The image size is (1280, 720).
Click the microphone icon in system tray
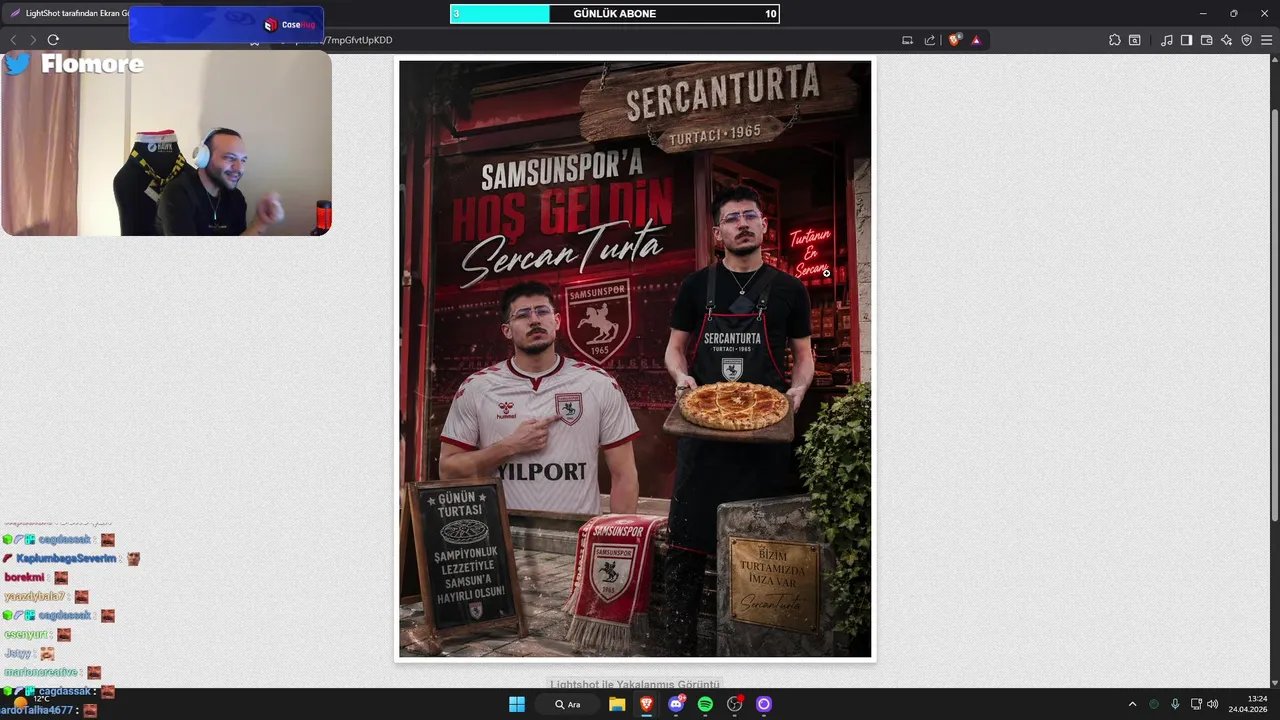[1175, 704]
